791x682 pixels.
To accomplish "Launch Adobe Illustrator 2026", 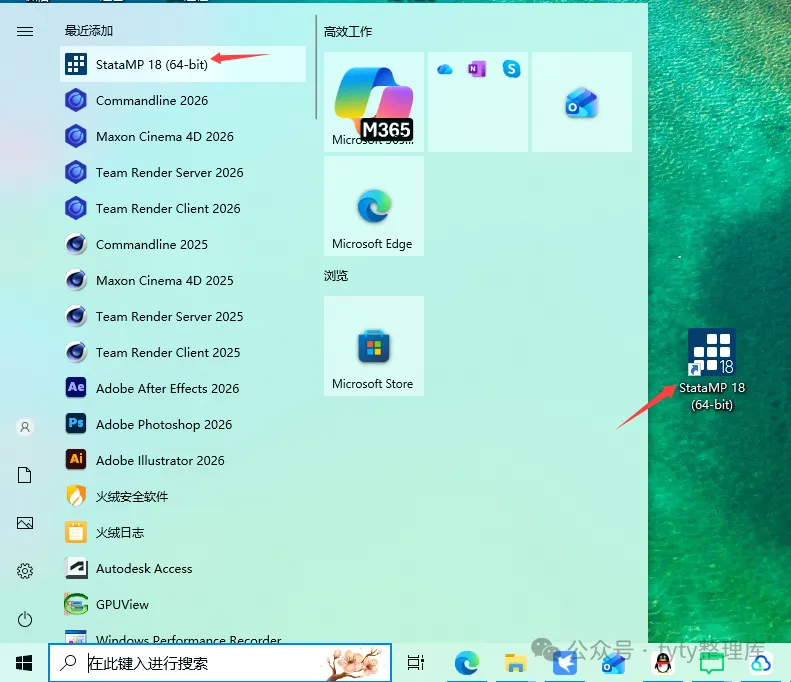I will [183, 460].
